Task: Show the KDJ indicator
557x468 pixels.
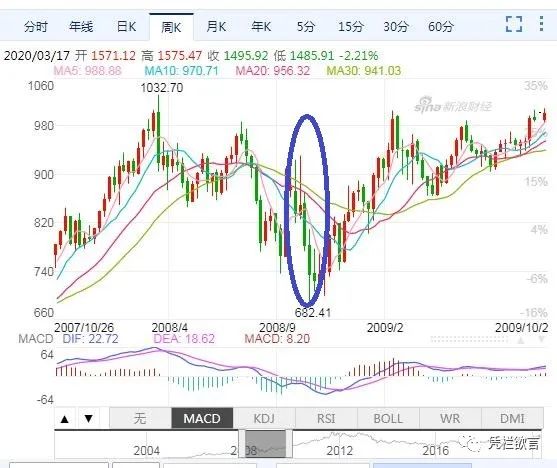Action: click(x=264, y=418)
